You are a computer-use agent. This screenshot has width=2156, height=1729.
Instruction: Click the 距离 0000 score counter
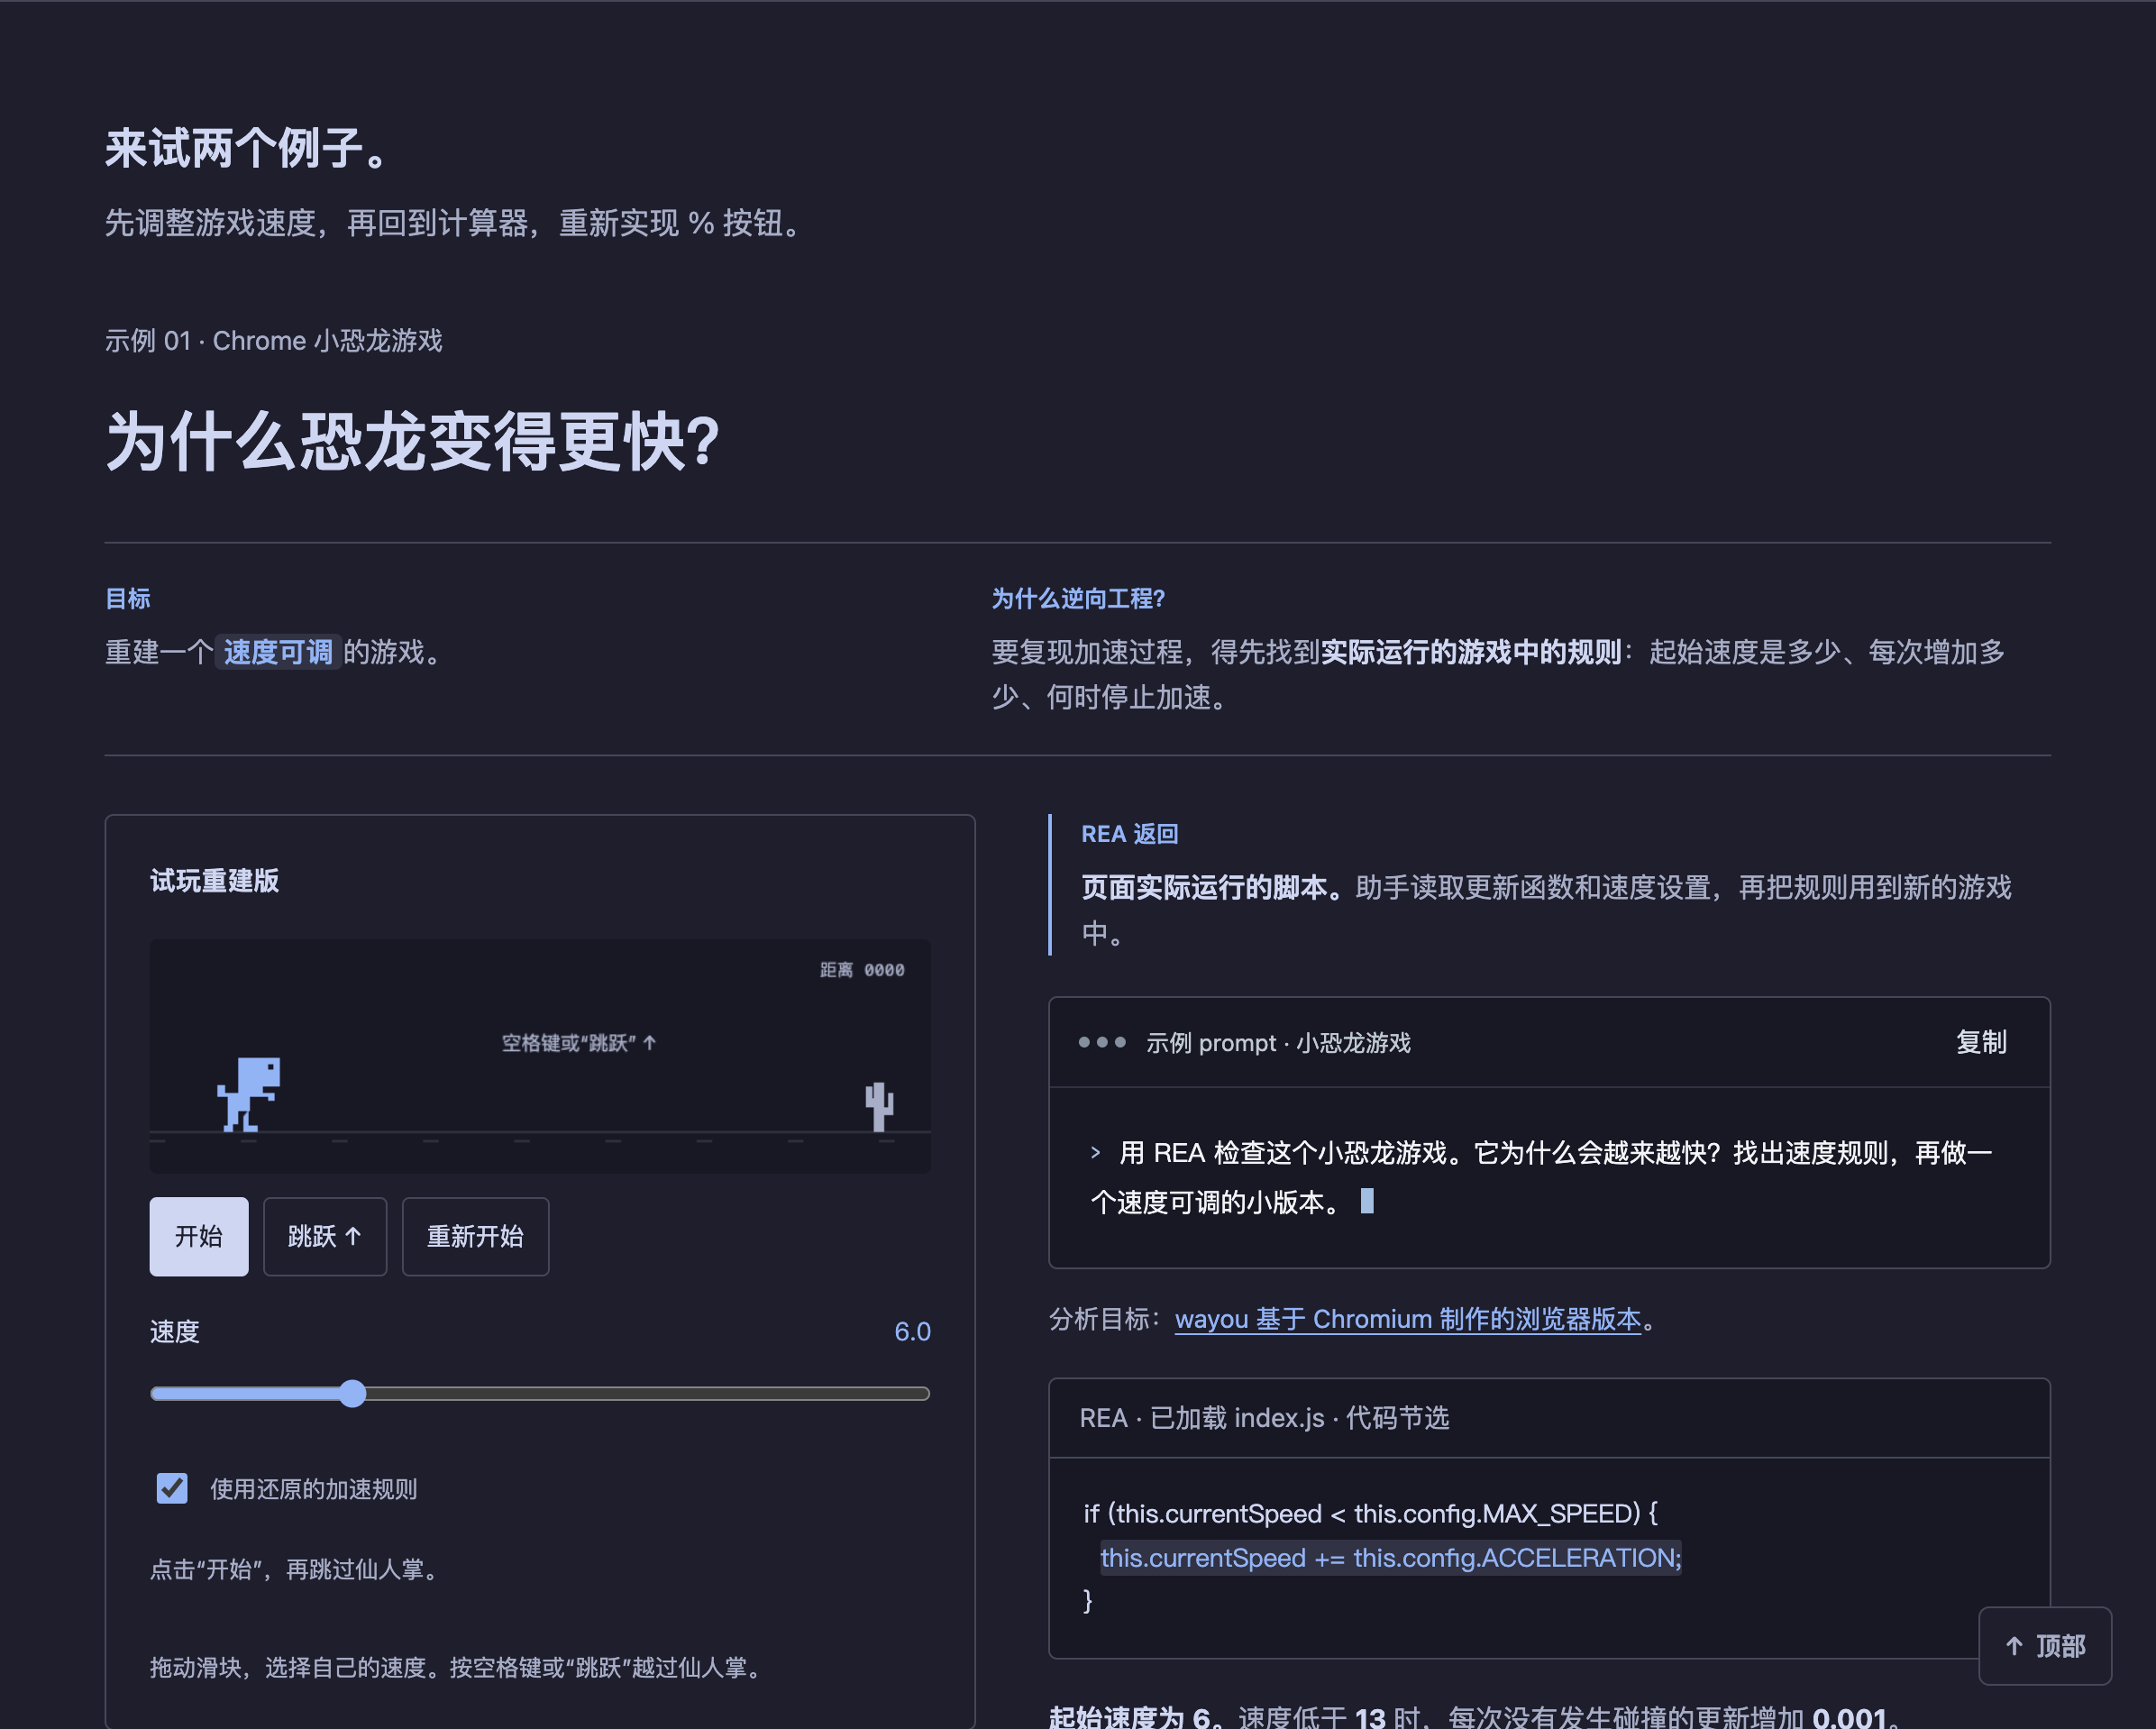[x=862, y=970]
